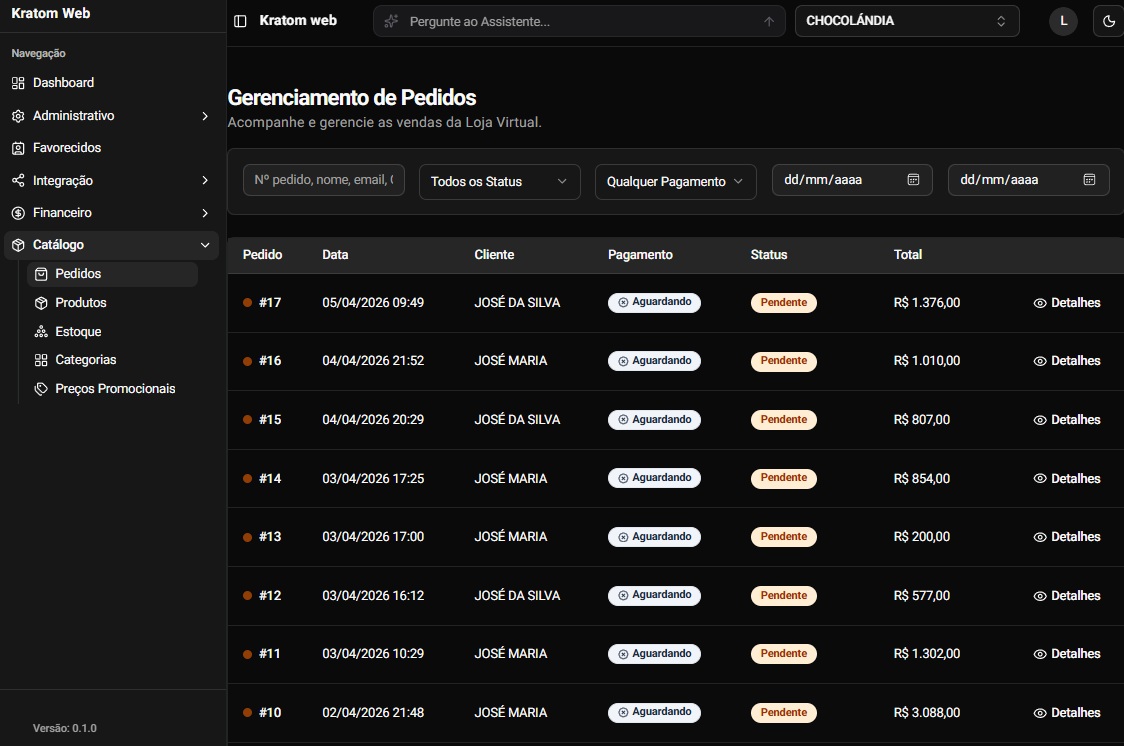Expand the Administrativo menu

click(110, 116)
